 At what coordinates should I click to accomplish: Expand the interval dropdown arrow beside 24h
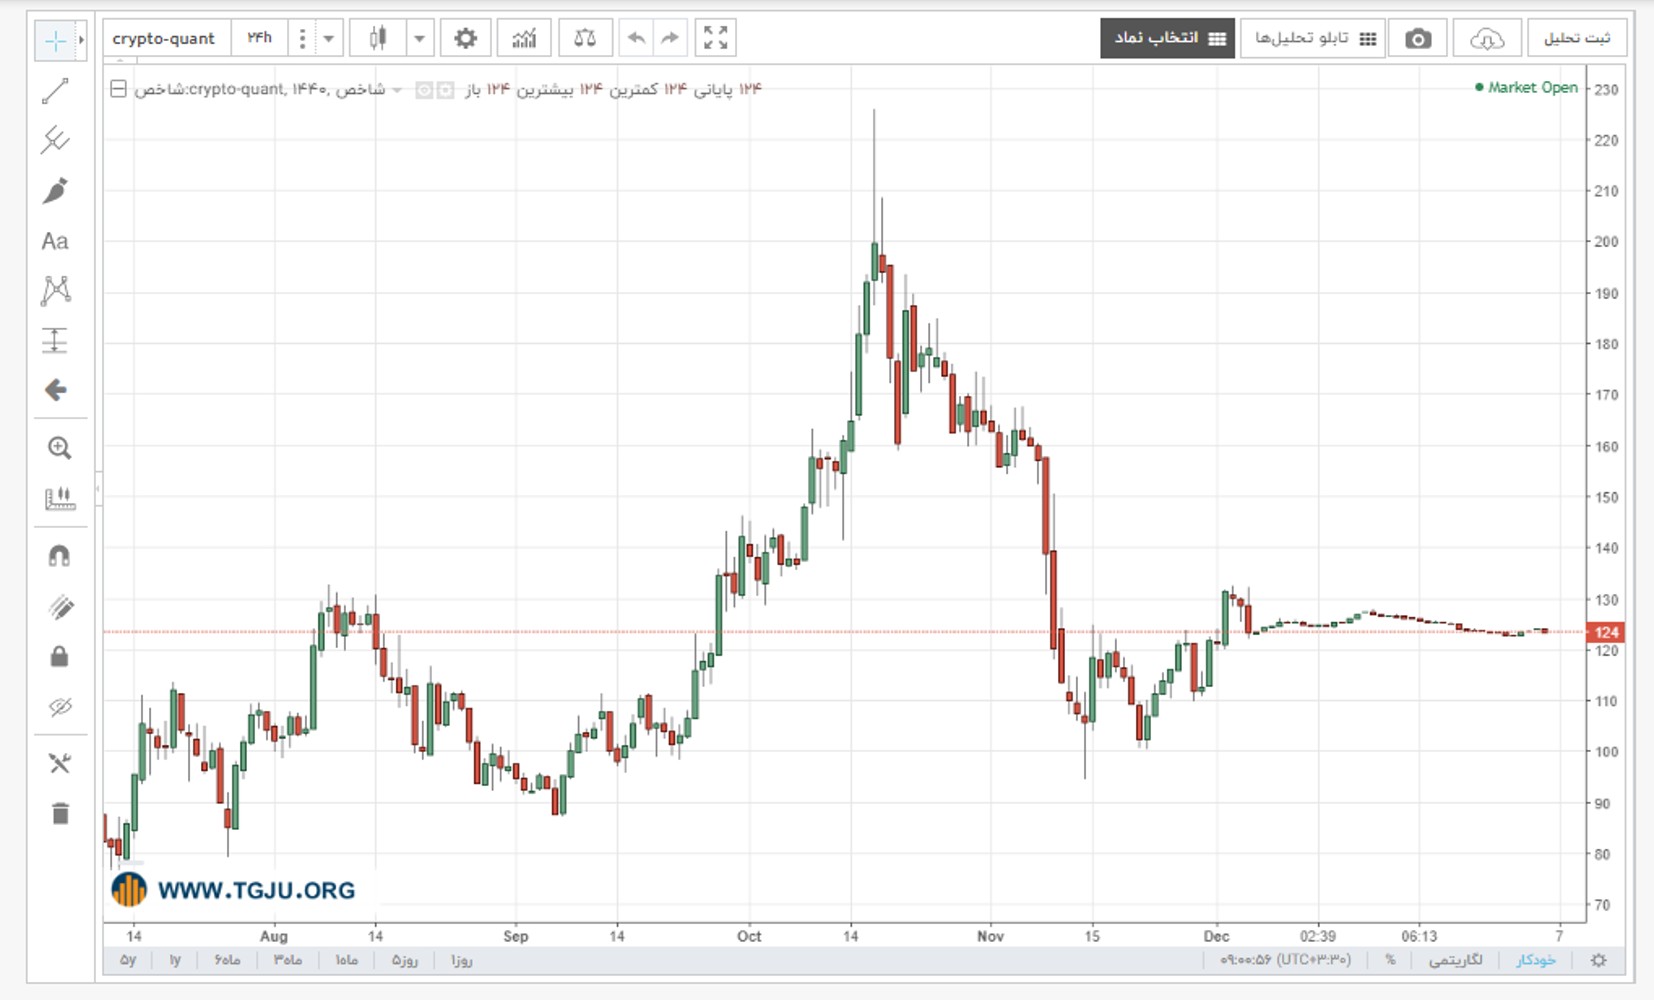coord(328,38)
